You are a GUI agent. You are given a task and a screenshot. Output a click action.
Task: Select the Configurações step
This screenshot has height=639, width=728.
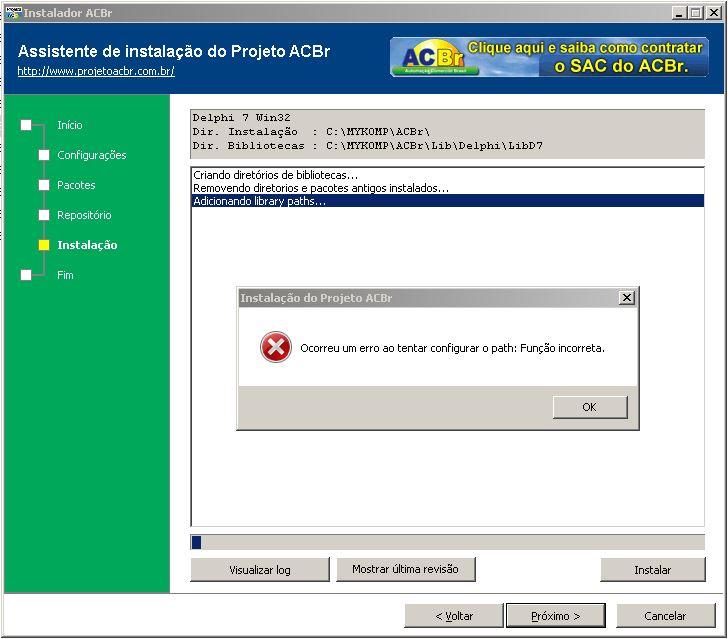click(x=91, y=155)
